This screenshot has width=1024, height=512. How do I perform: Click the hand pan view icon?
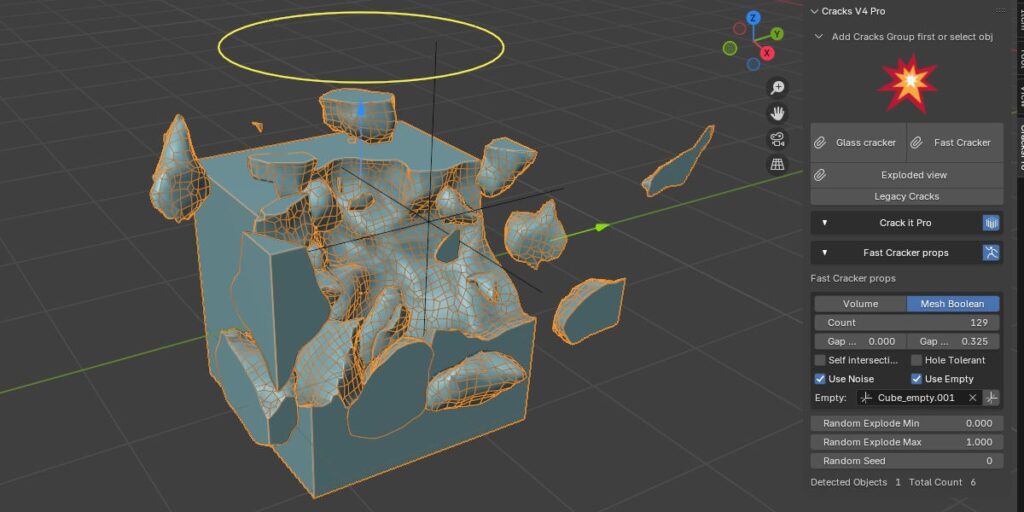777,113
